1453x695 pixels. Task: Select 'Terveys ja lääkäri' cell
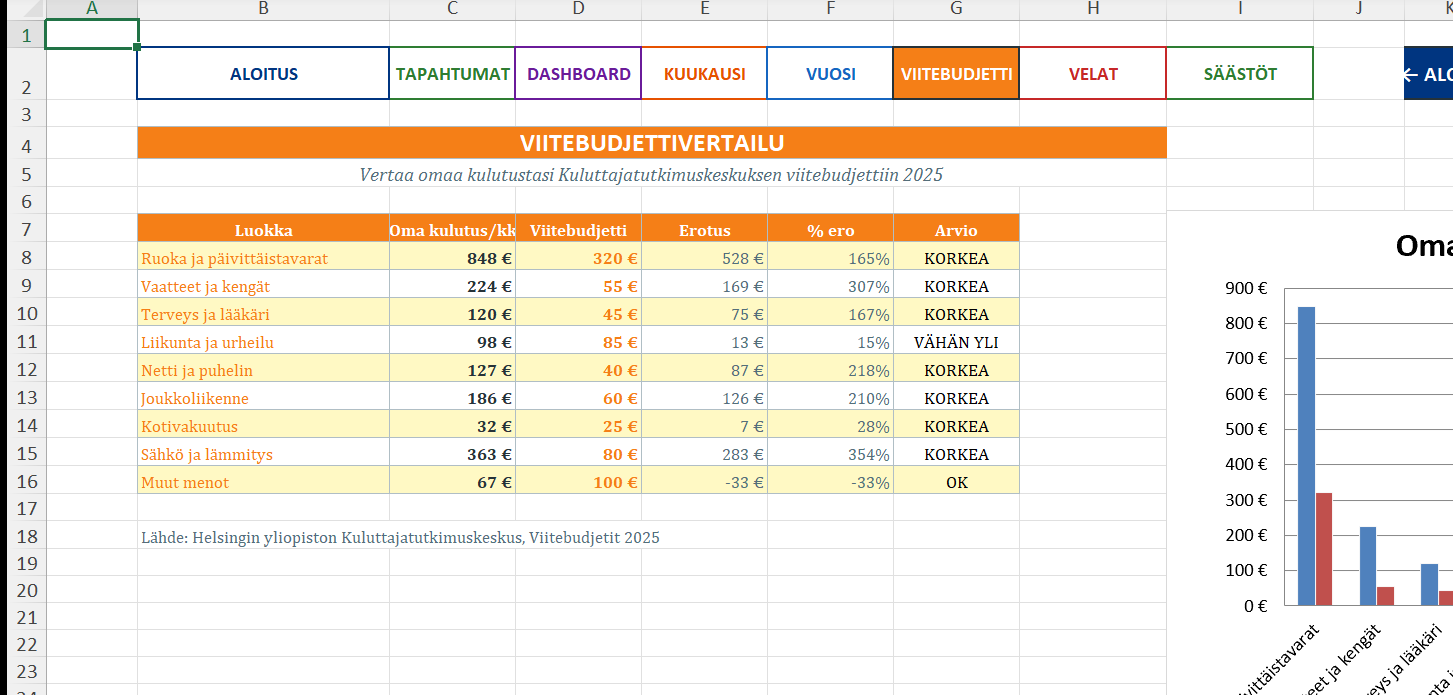pos(263,314)
